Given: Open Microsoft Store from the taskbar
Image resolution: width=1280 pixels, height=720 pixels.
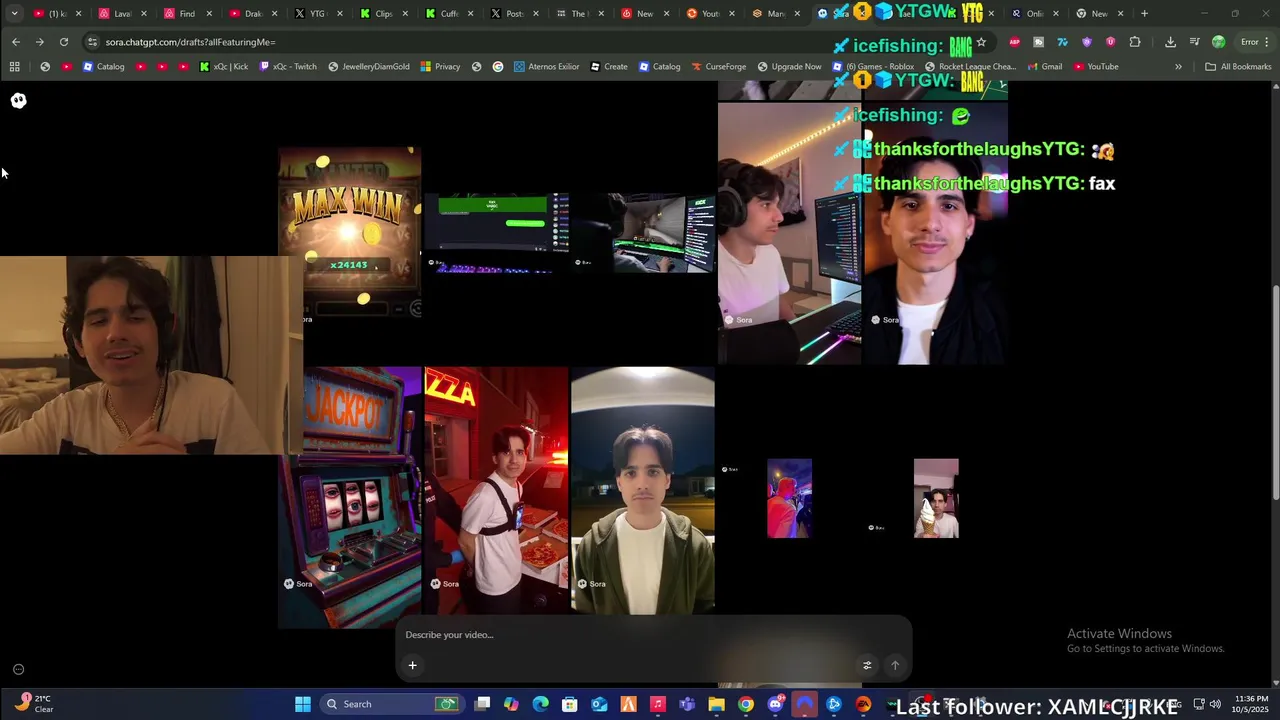Looking at the screenshot, I should pos(570,704).
